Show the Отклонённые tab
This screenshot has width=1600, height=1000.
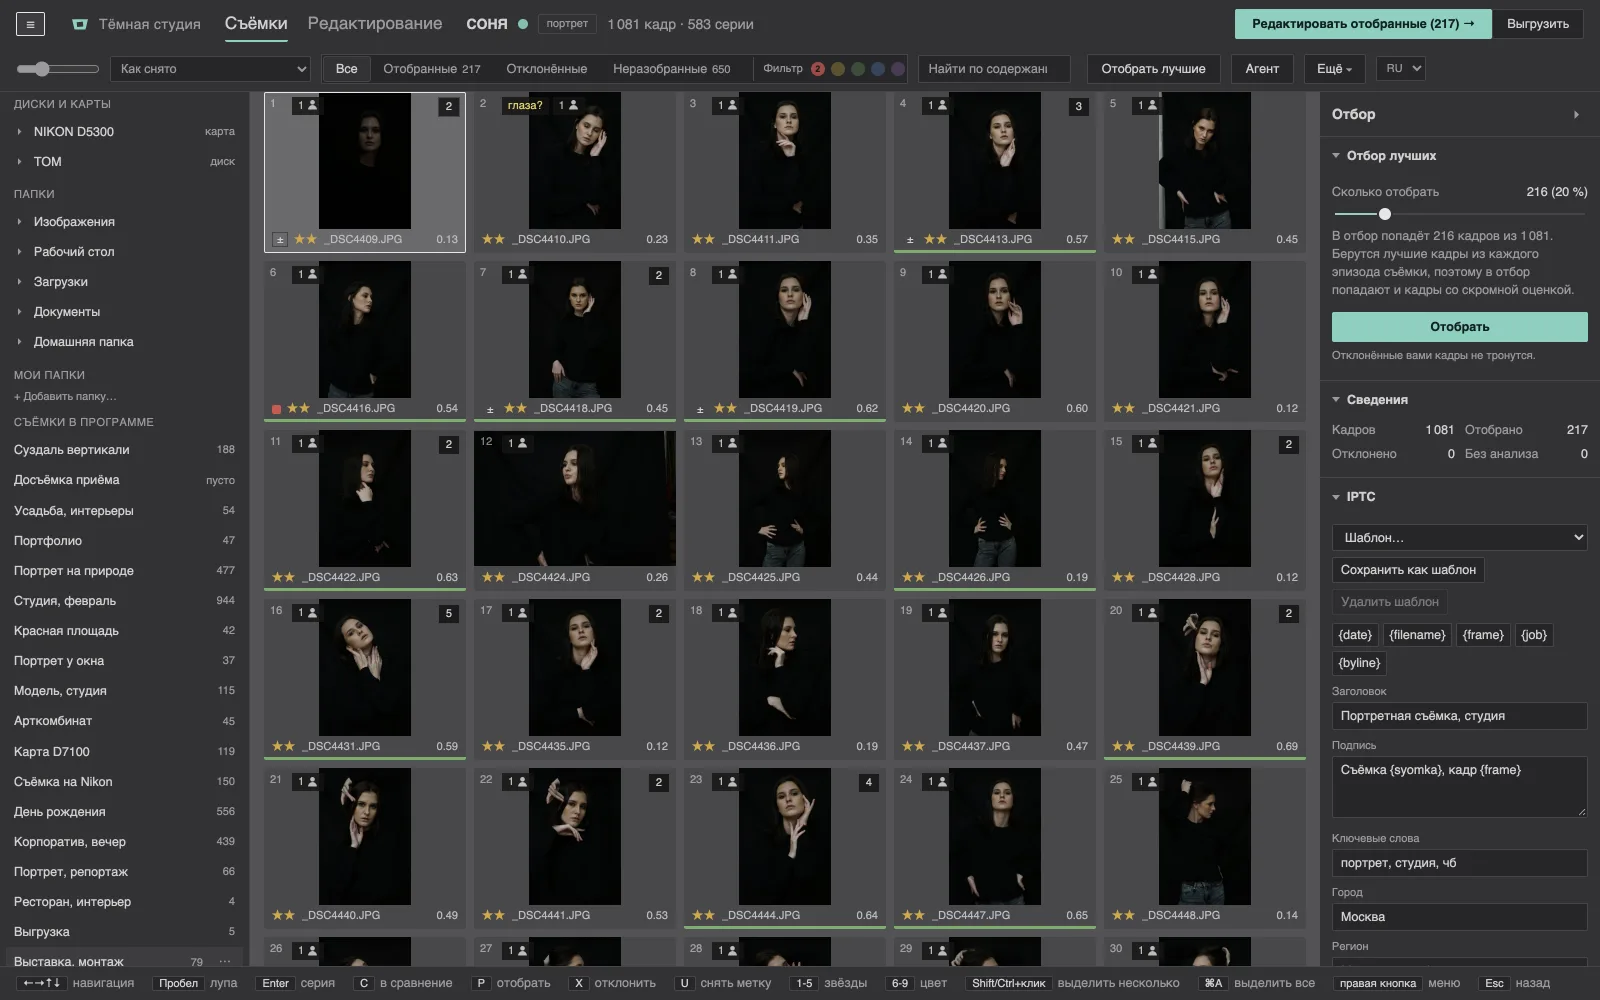pyautogui.click(x=546, y=69)
